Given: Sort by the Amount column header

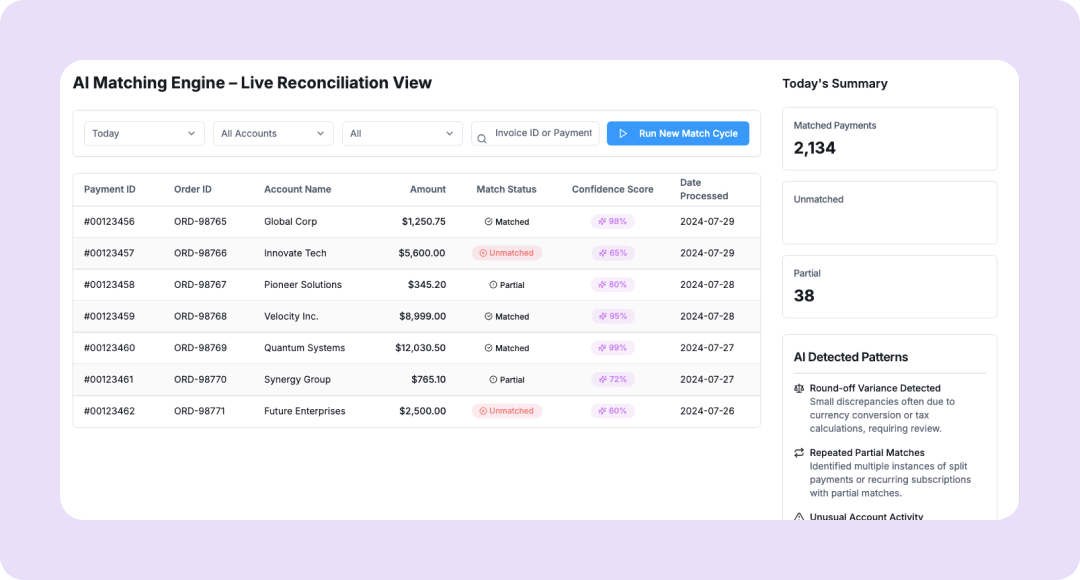Looking at the screenshot, I should [x=427, y=190].
